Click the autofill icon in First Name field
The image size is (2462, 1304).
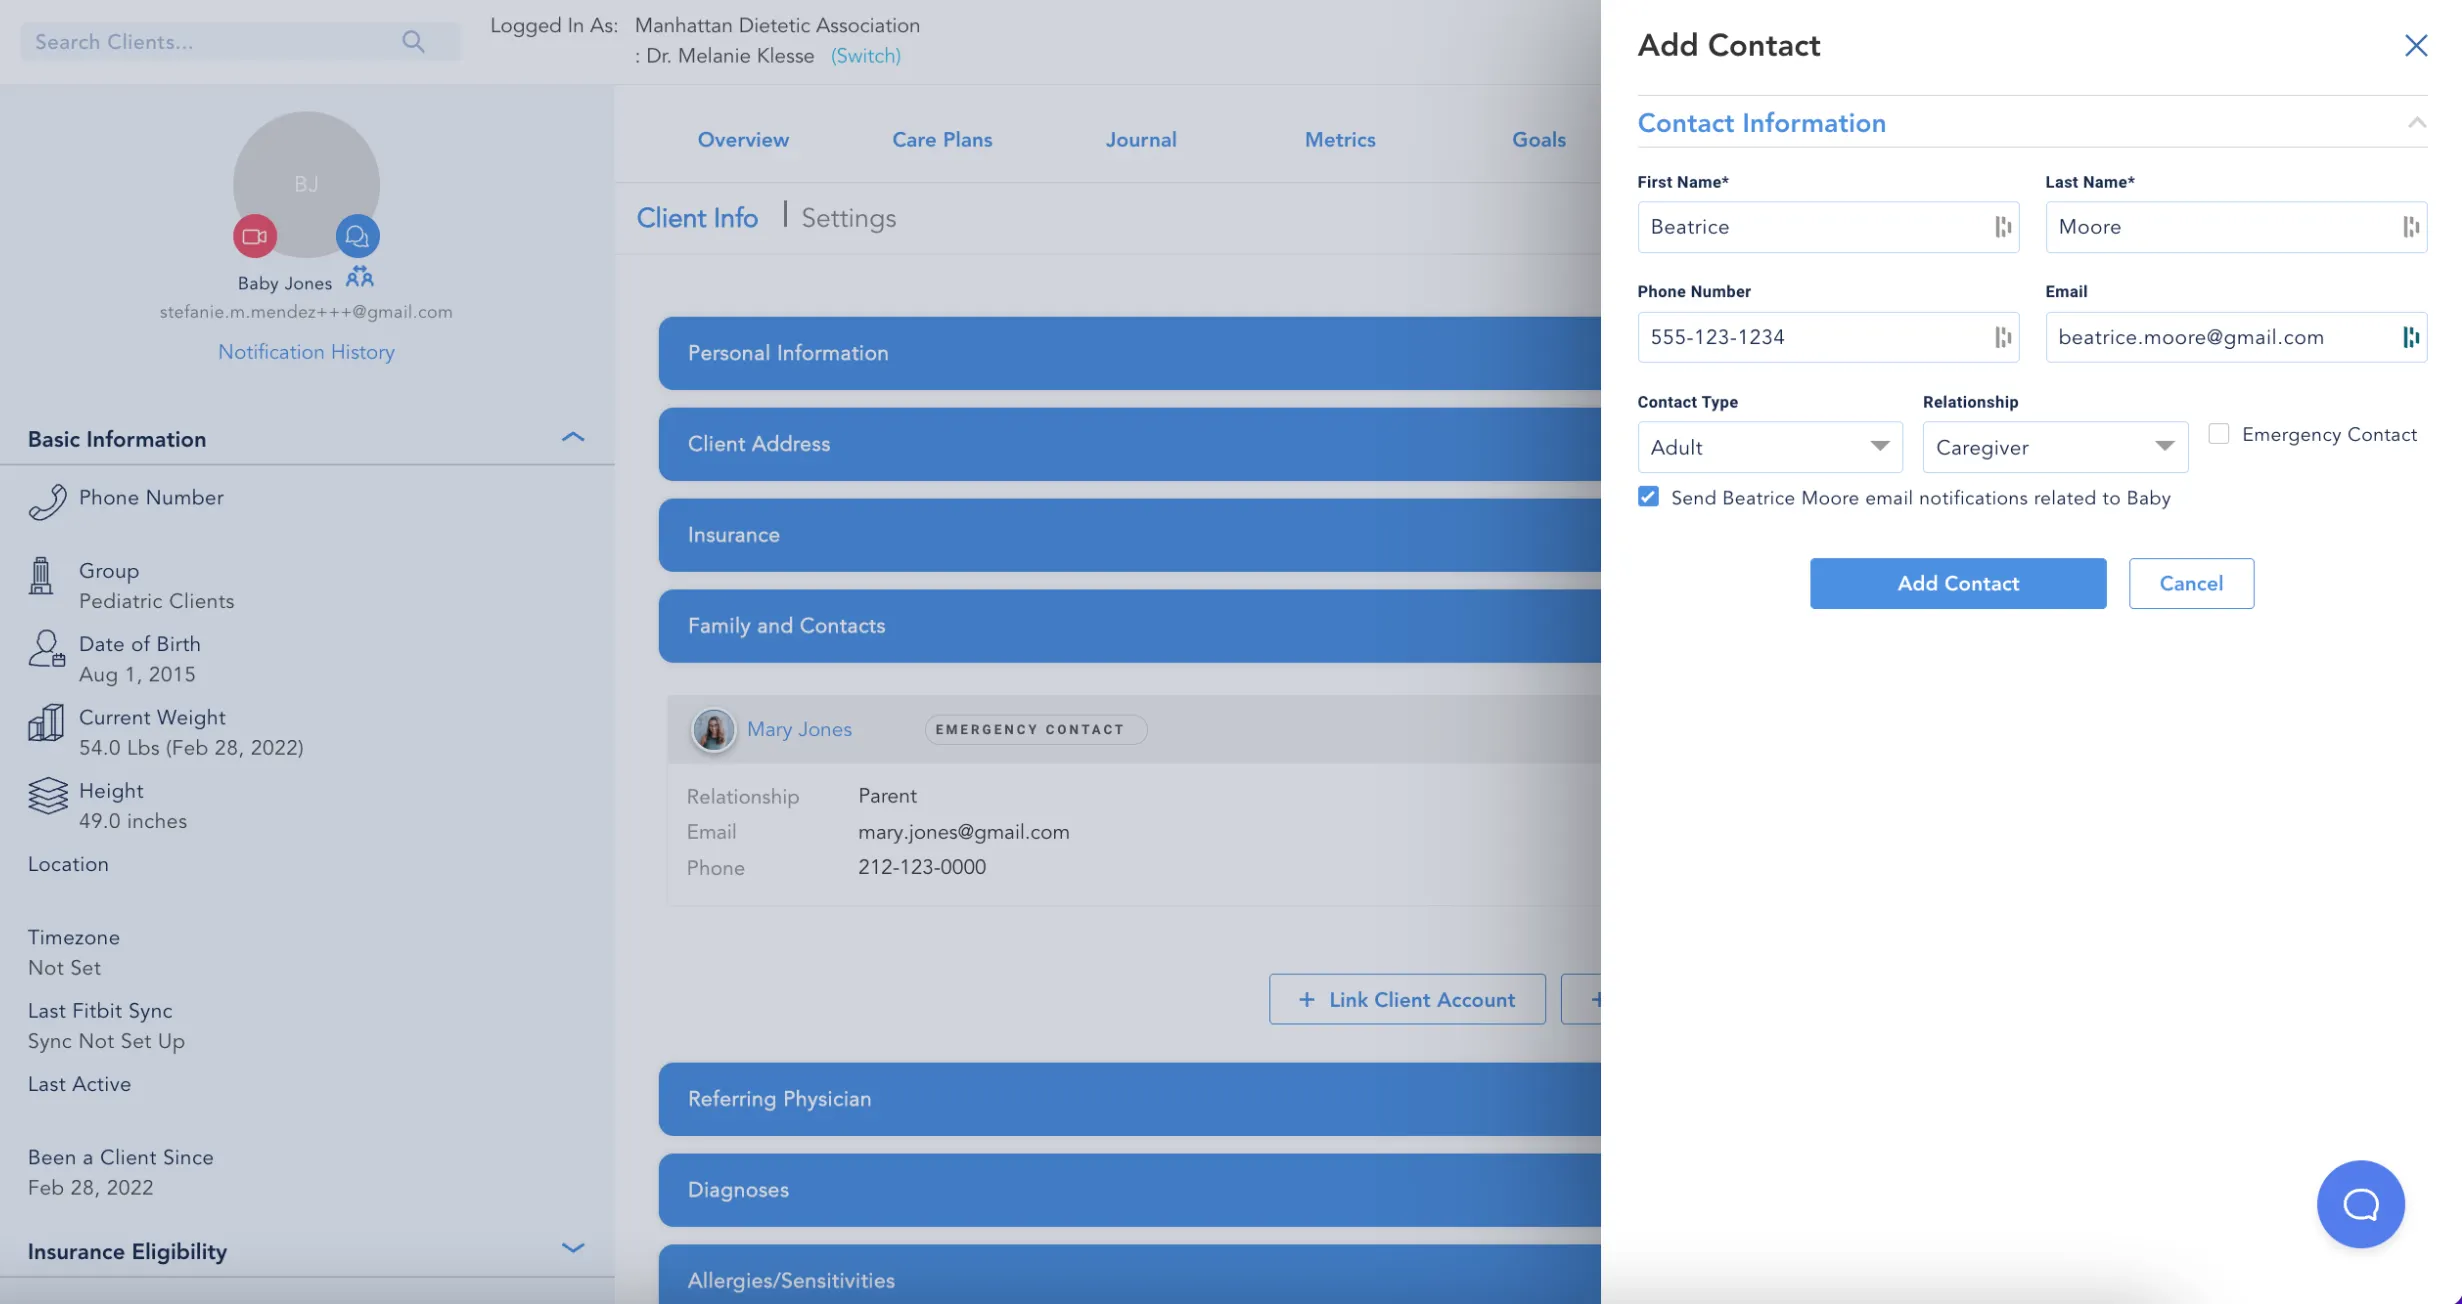2002,227
